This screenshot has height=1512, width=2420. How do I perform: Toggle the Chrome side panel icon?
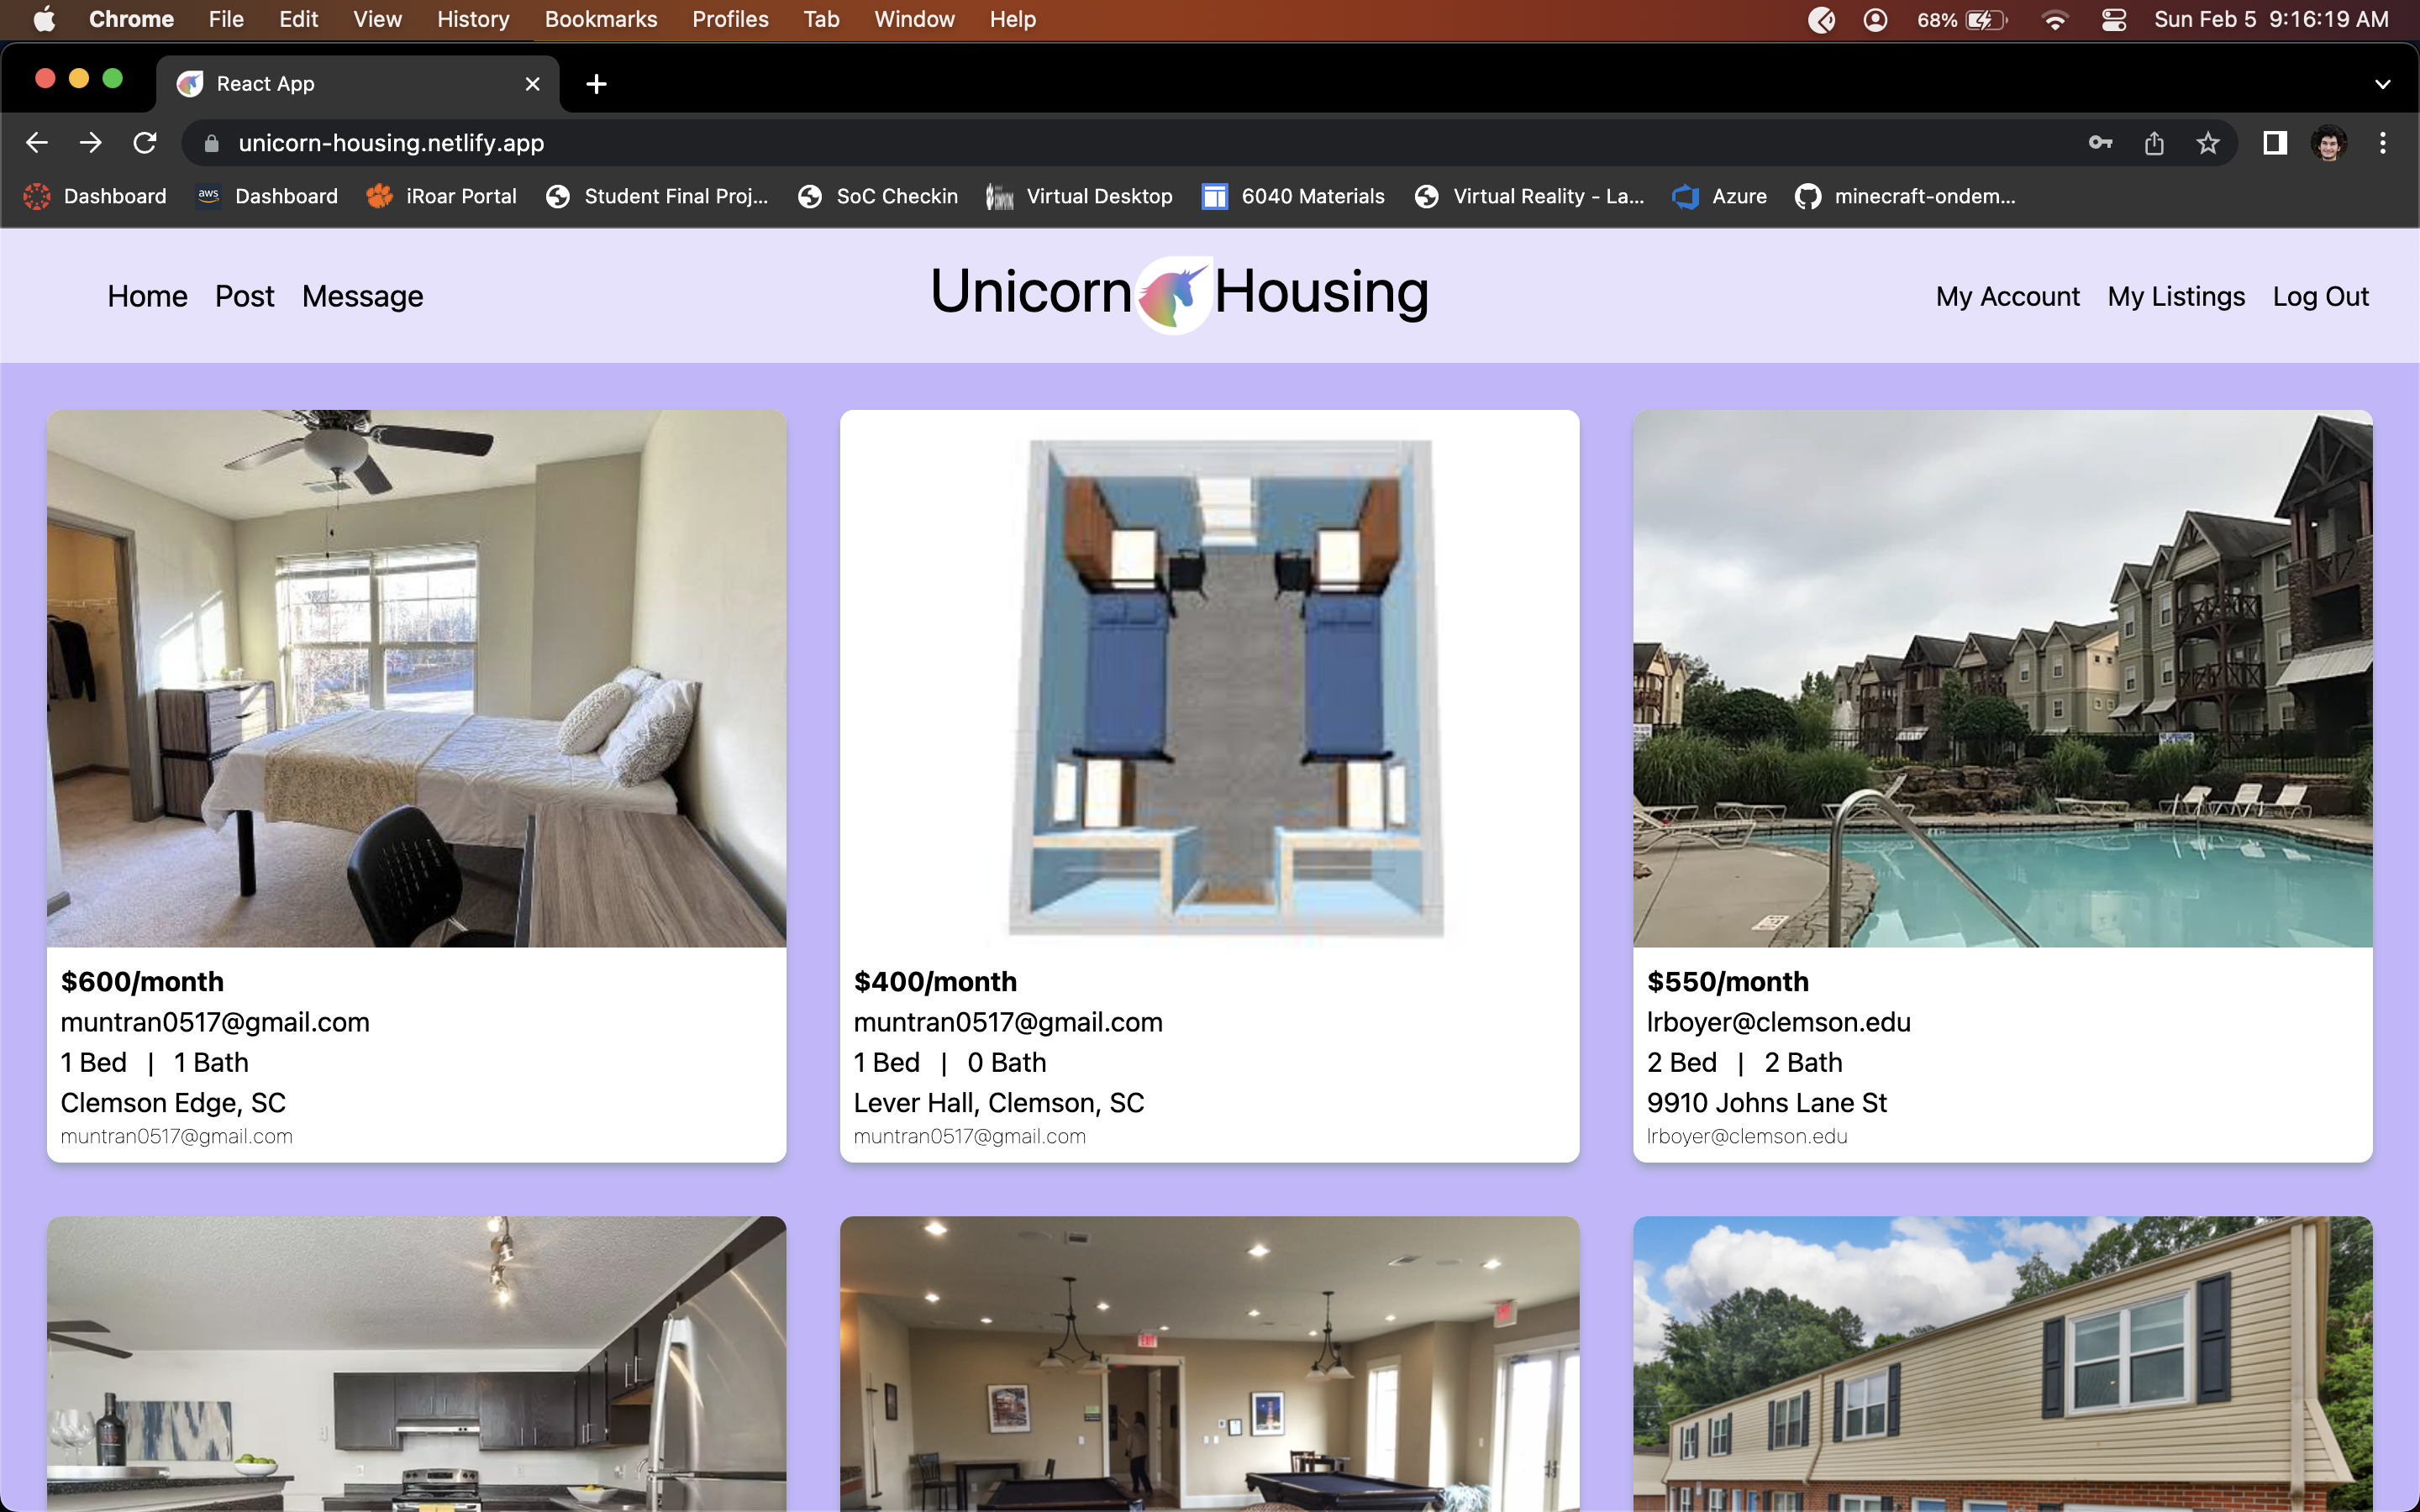tap(2275, 143)
